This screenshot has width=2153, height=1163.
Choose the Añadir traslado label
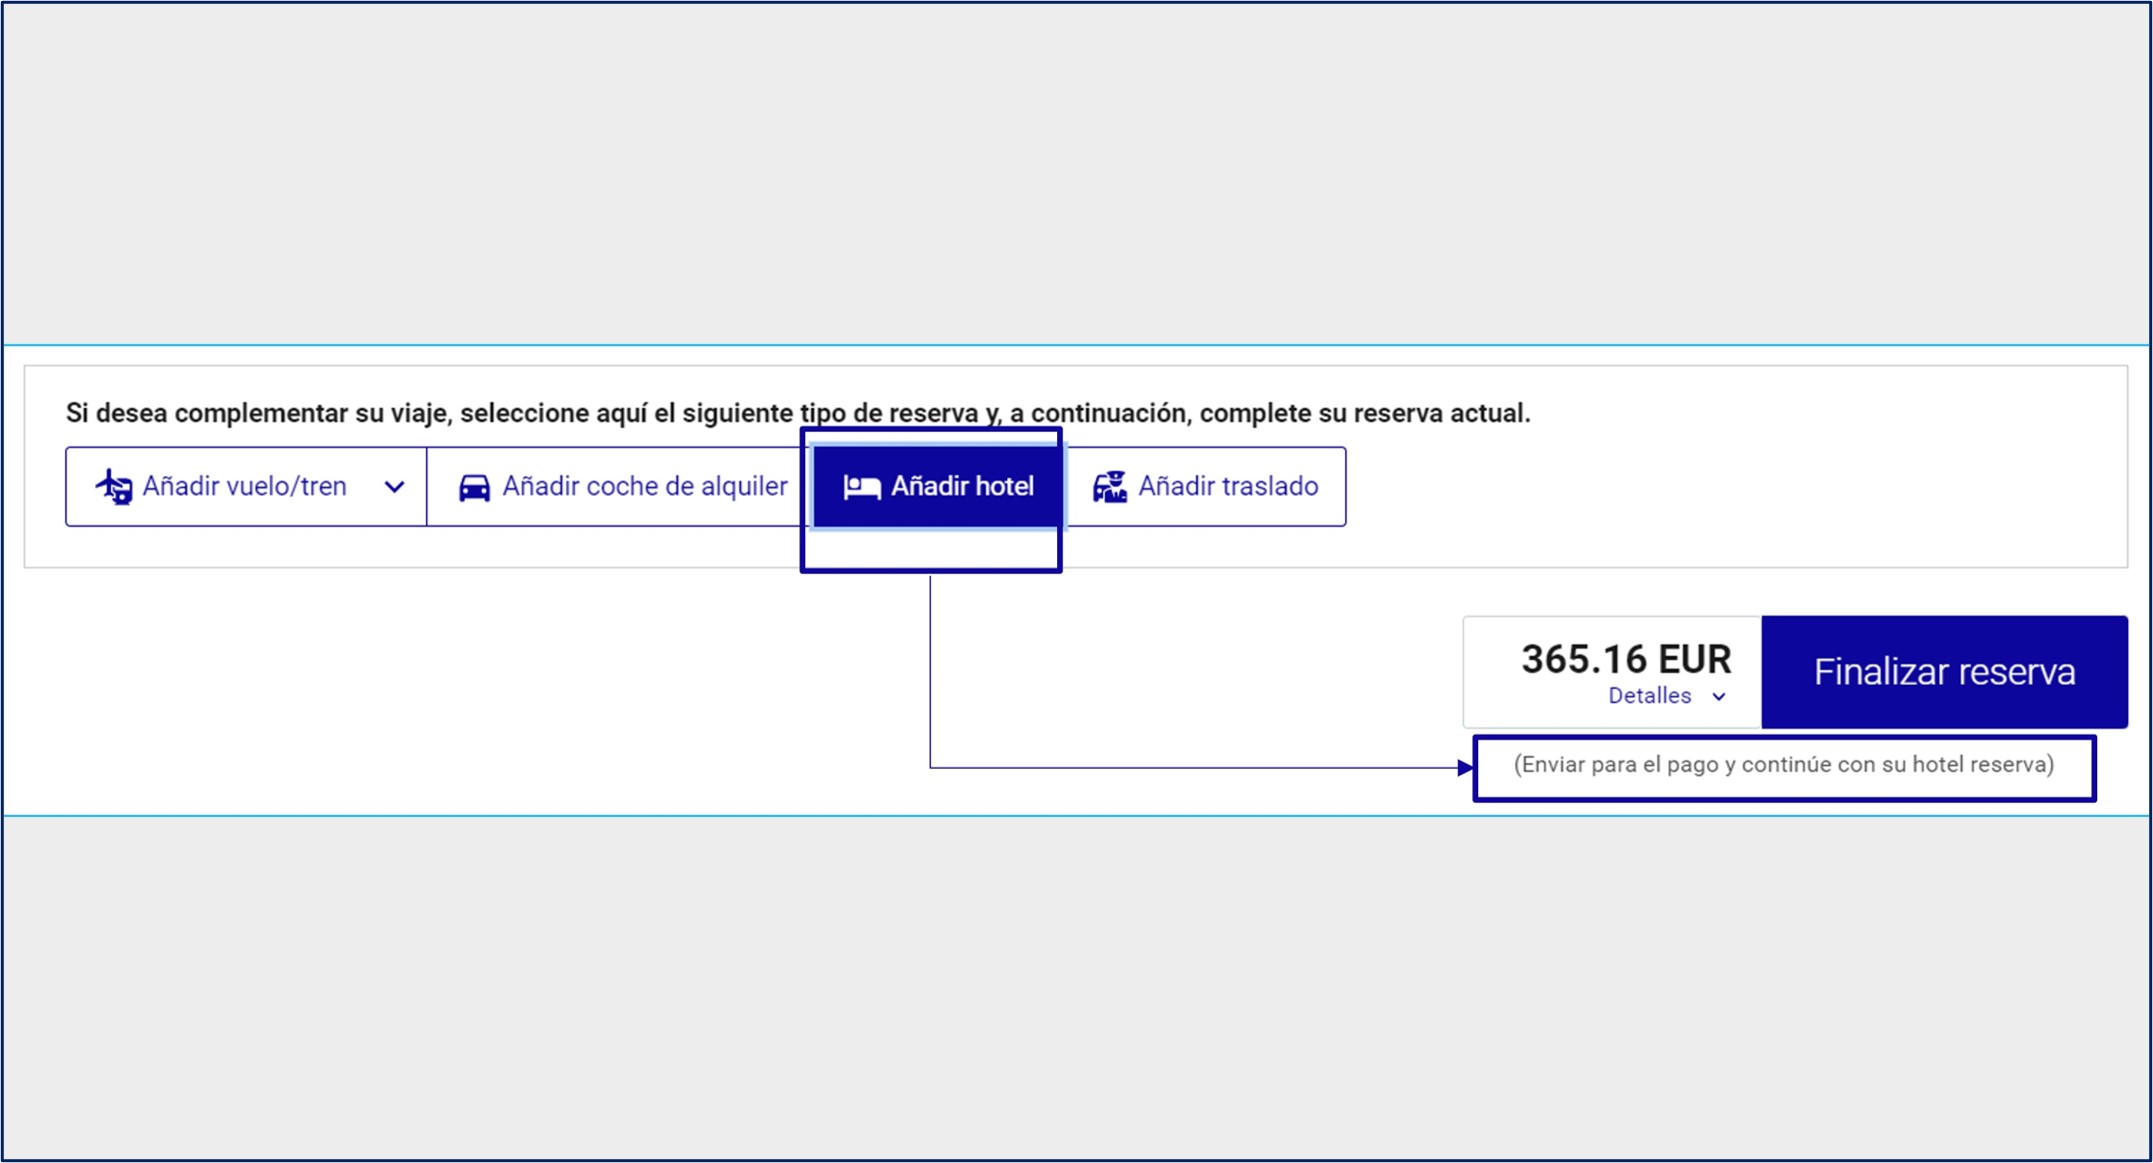[x=1227, y=487]
